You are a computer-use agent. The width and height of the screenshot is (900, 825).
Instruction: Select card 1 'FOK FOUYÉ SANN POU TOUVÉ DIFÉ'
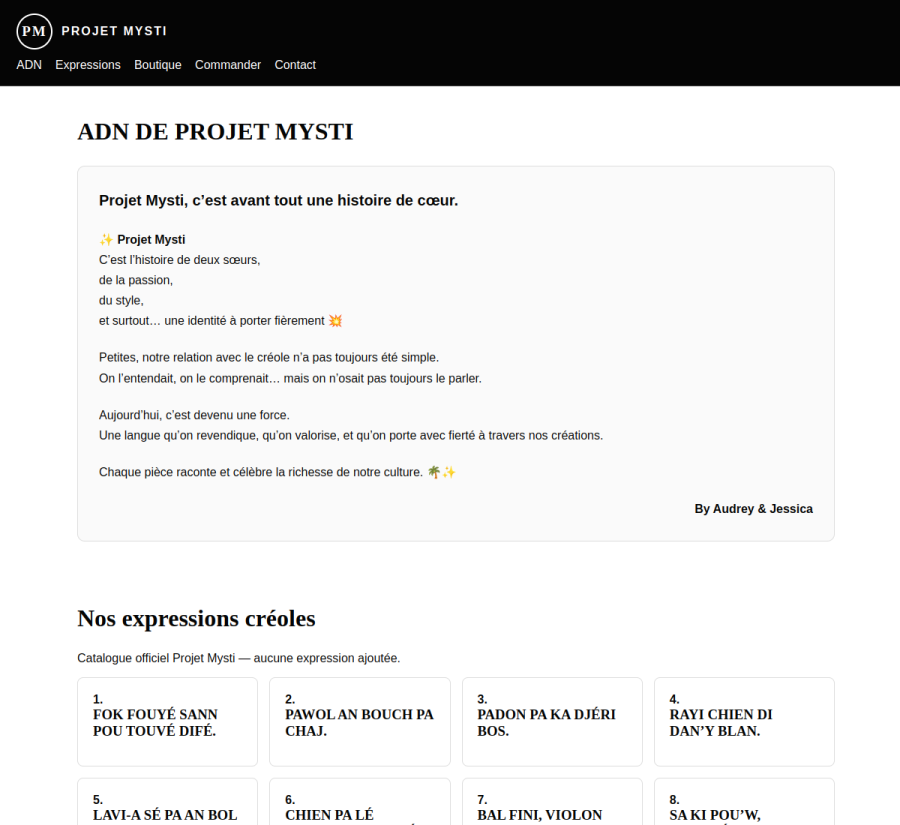168,722
